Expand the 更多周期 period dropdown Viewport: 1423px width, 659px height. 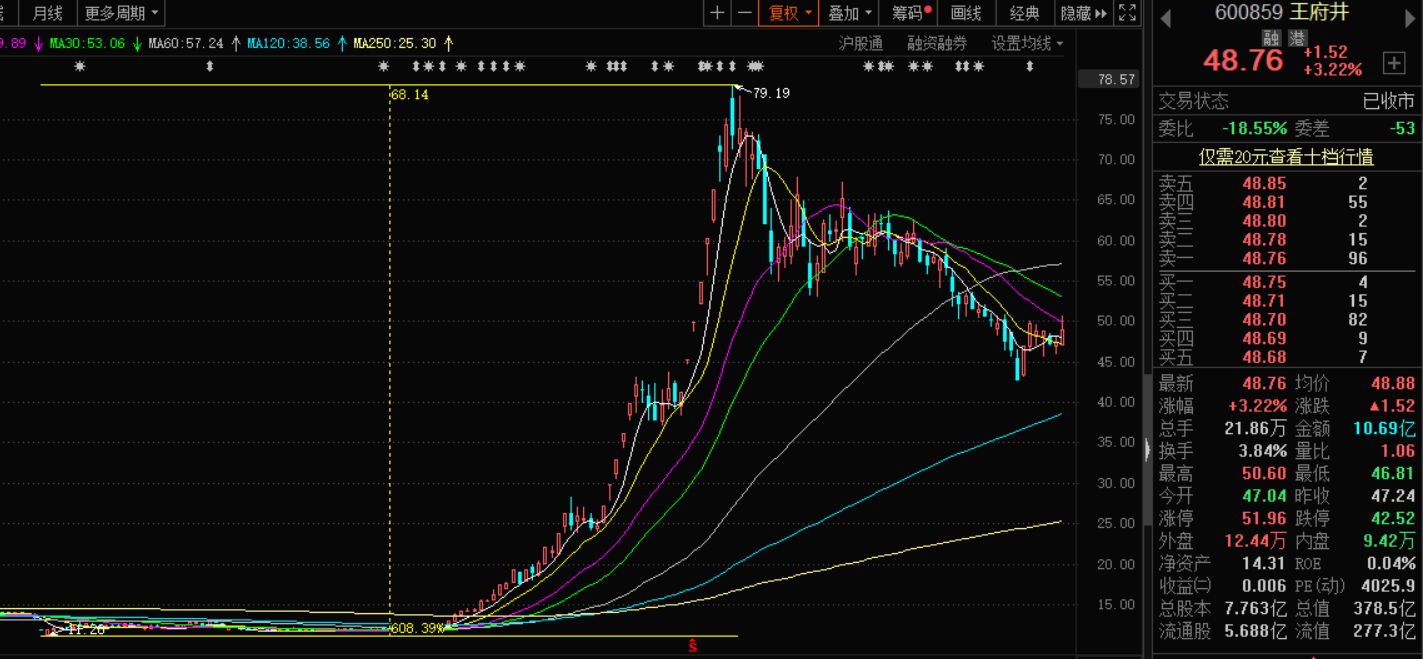click(121, 13)
